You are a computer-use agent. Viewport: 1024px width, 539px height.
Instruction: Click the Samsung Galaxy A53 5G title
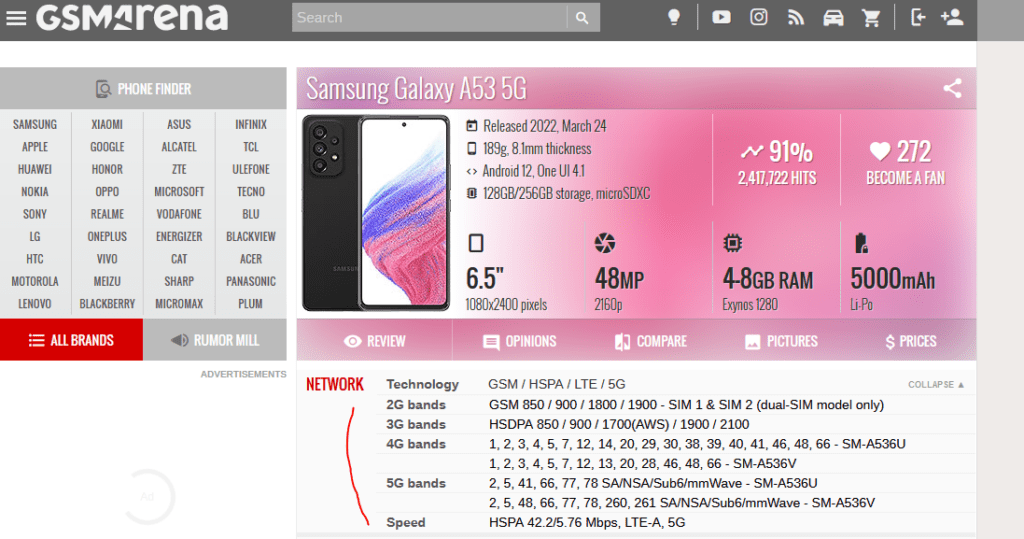[x=416, y=89]
